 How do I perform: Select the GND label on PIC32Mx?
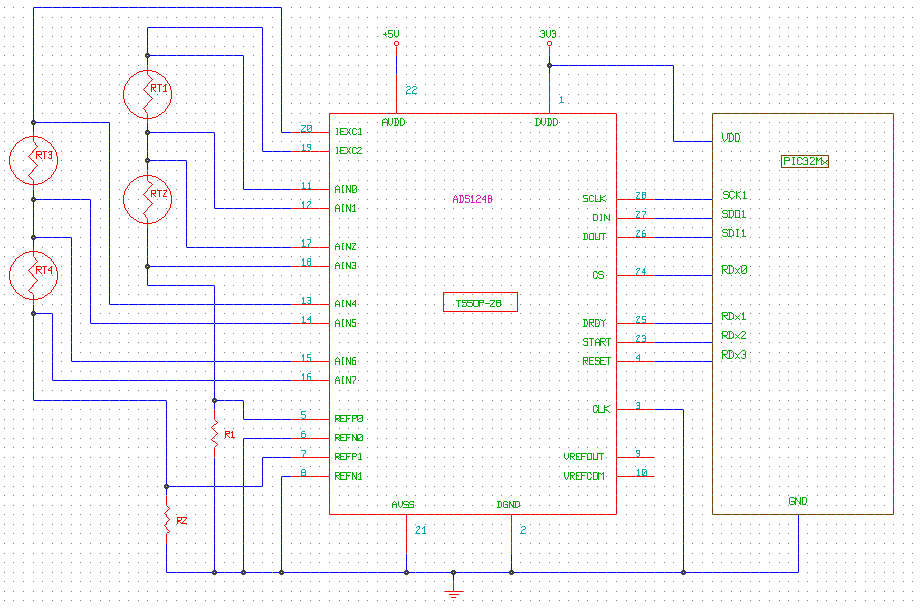coord(798,502)
